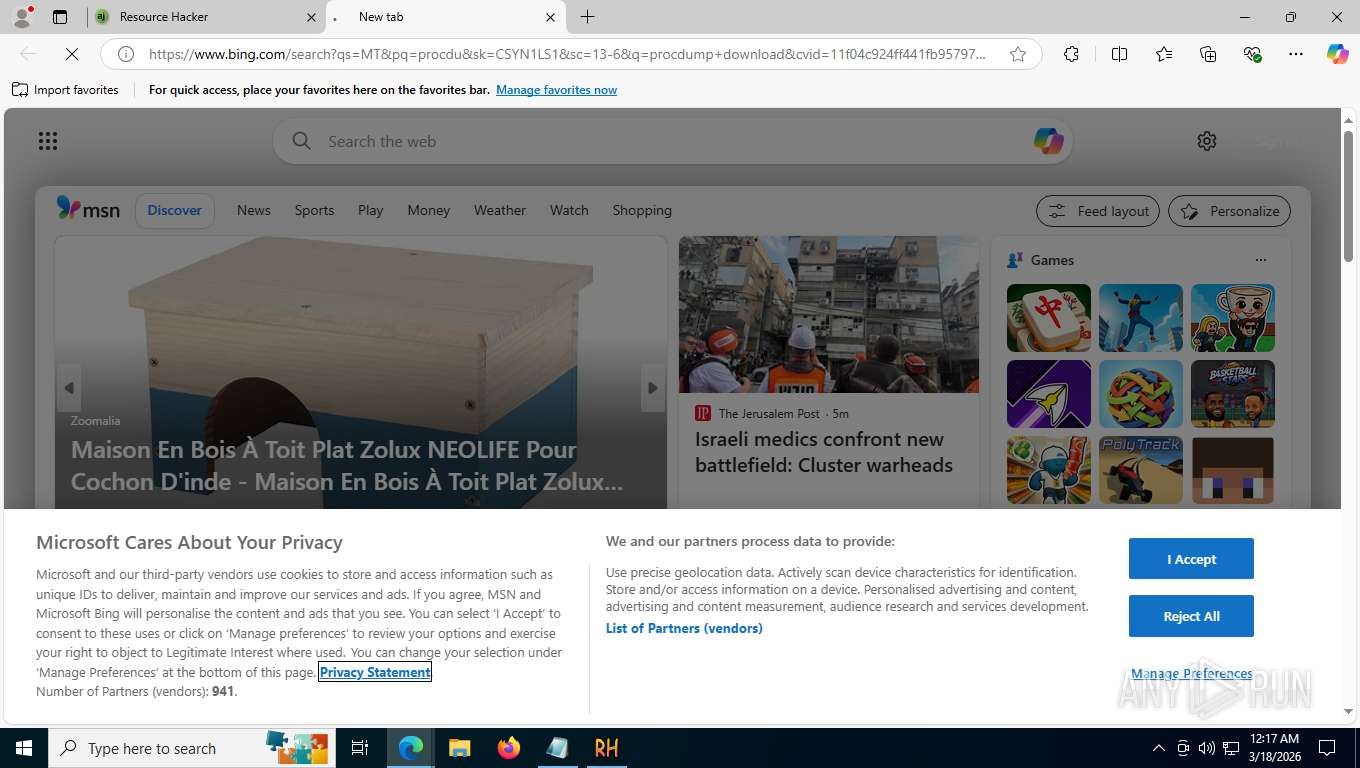1360x768 pixels.
Task: Show hidden system tray icons
Action: [x=1158, y=748]
